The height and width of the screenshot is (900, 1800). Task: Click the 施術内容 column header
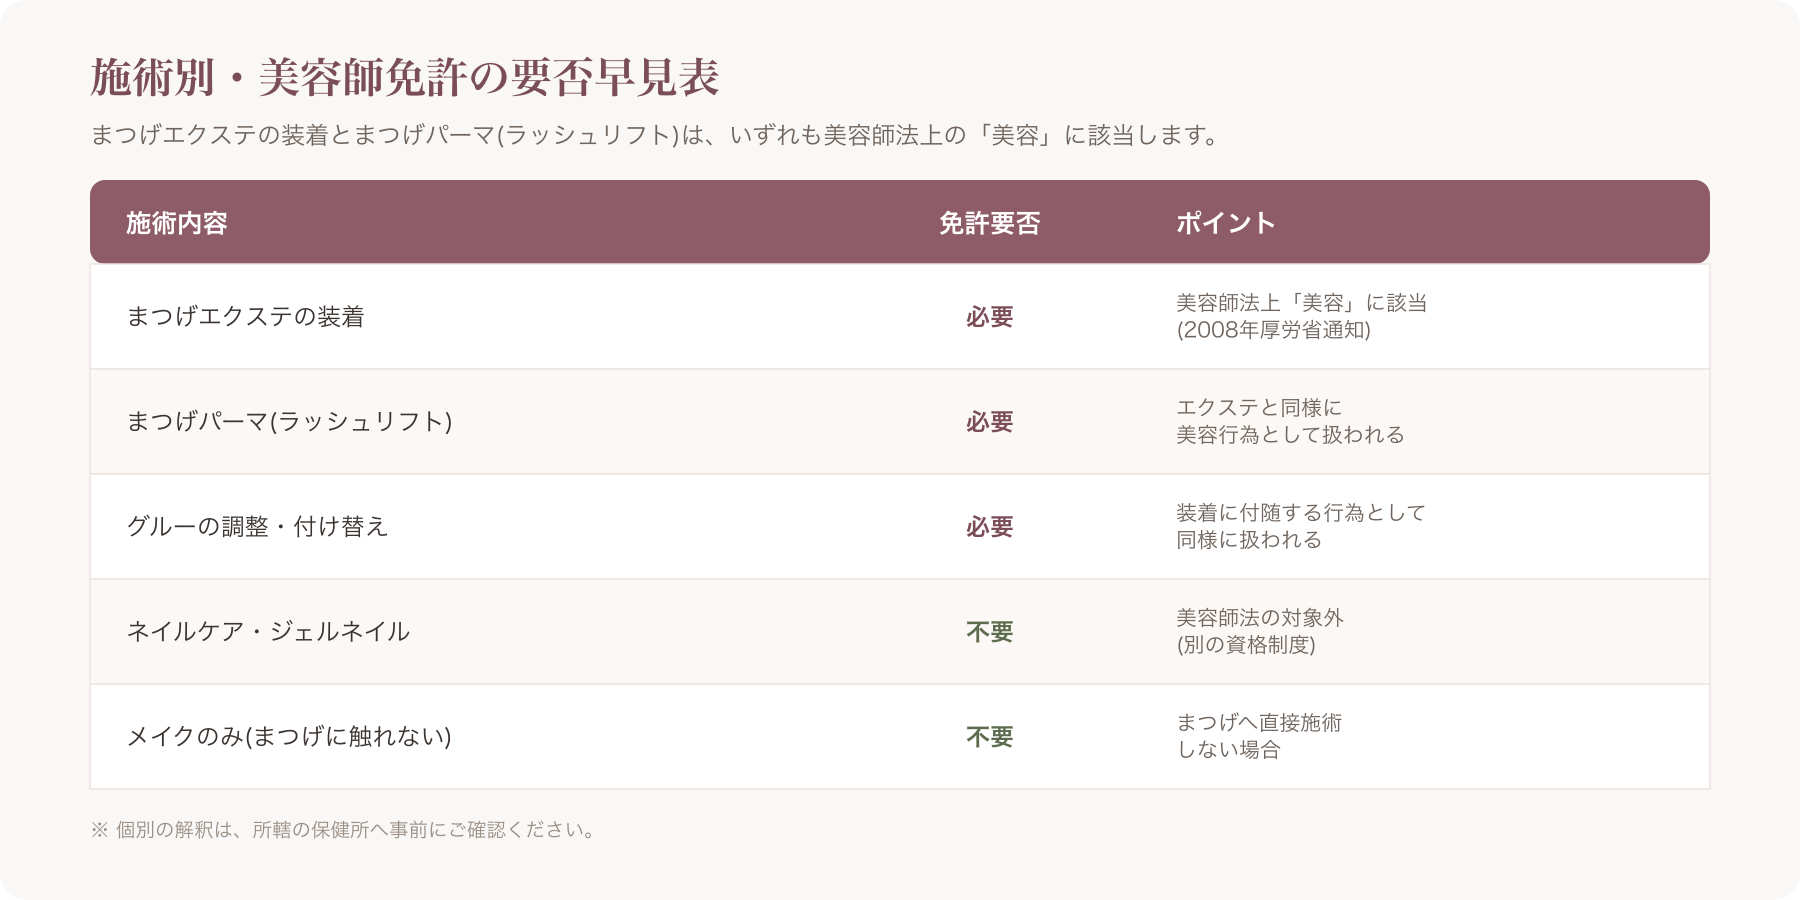coord(177,223)
